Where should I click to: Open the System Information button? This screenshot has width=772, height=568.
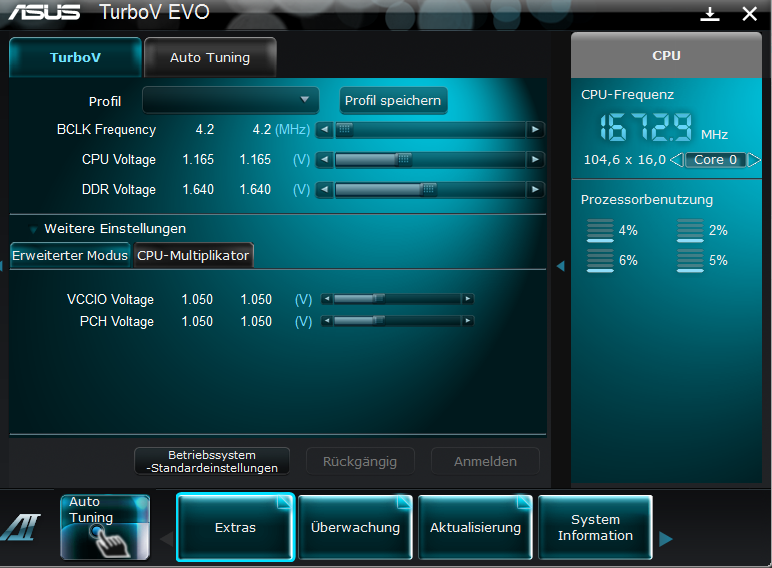(x=595, y=527)
